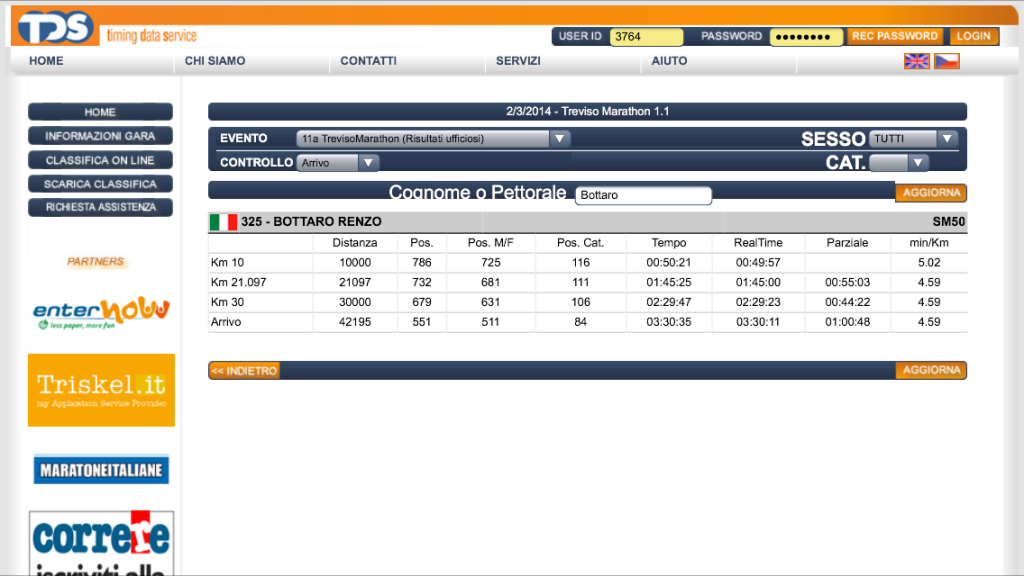The image size is (1024, 576).
Task: Select the runner name '325 - BOTTARO RENZO'
Action: click(x=311, y=222)
